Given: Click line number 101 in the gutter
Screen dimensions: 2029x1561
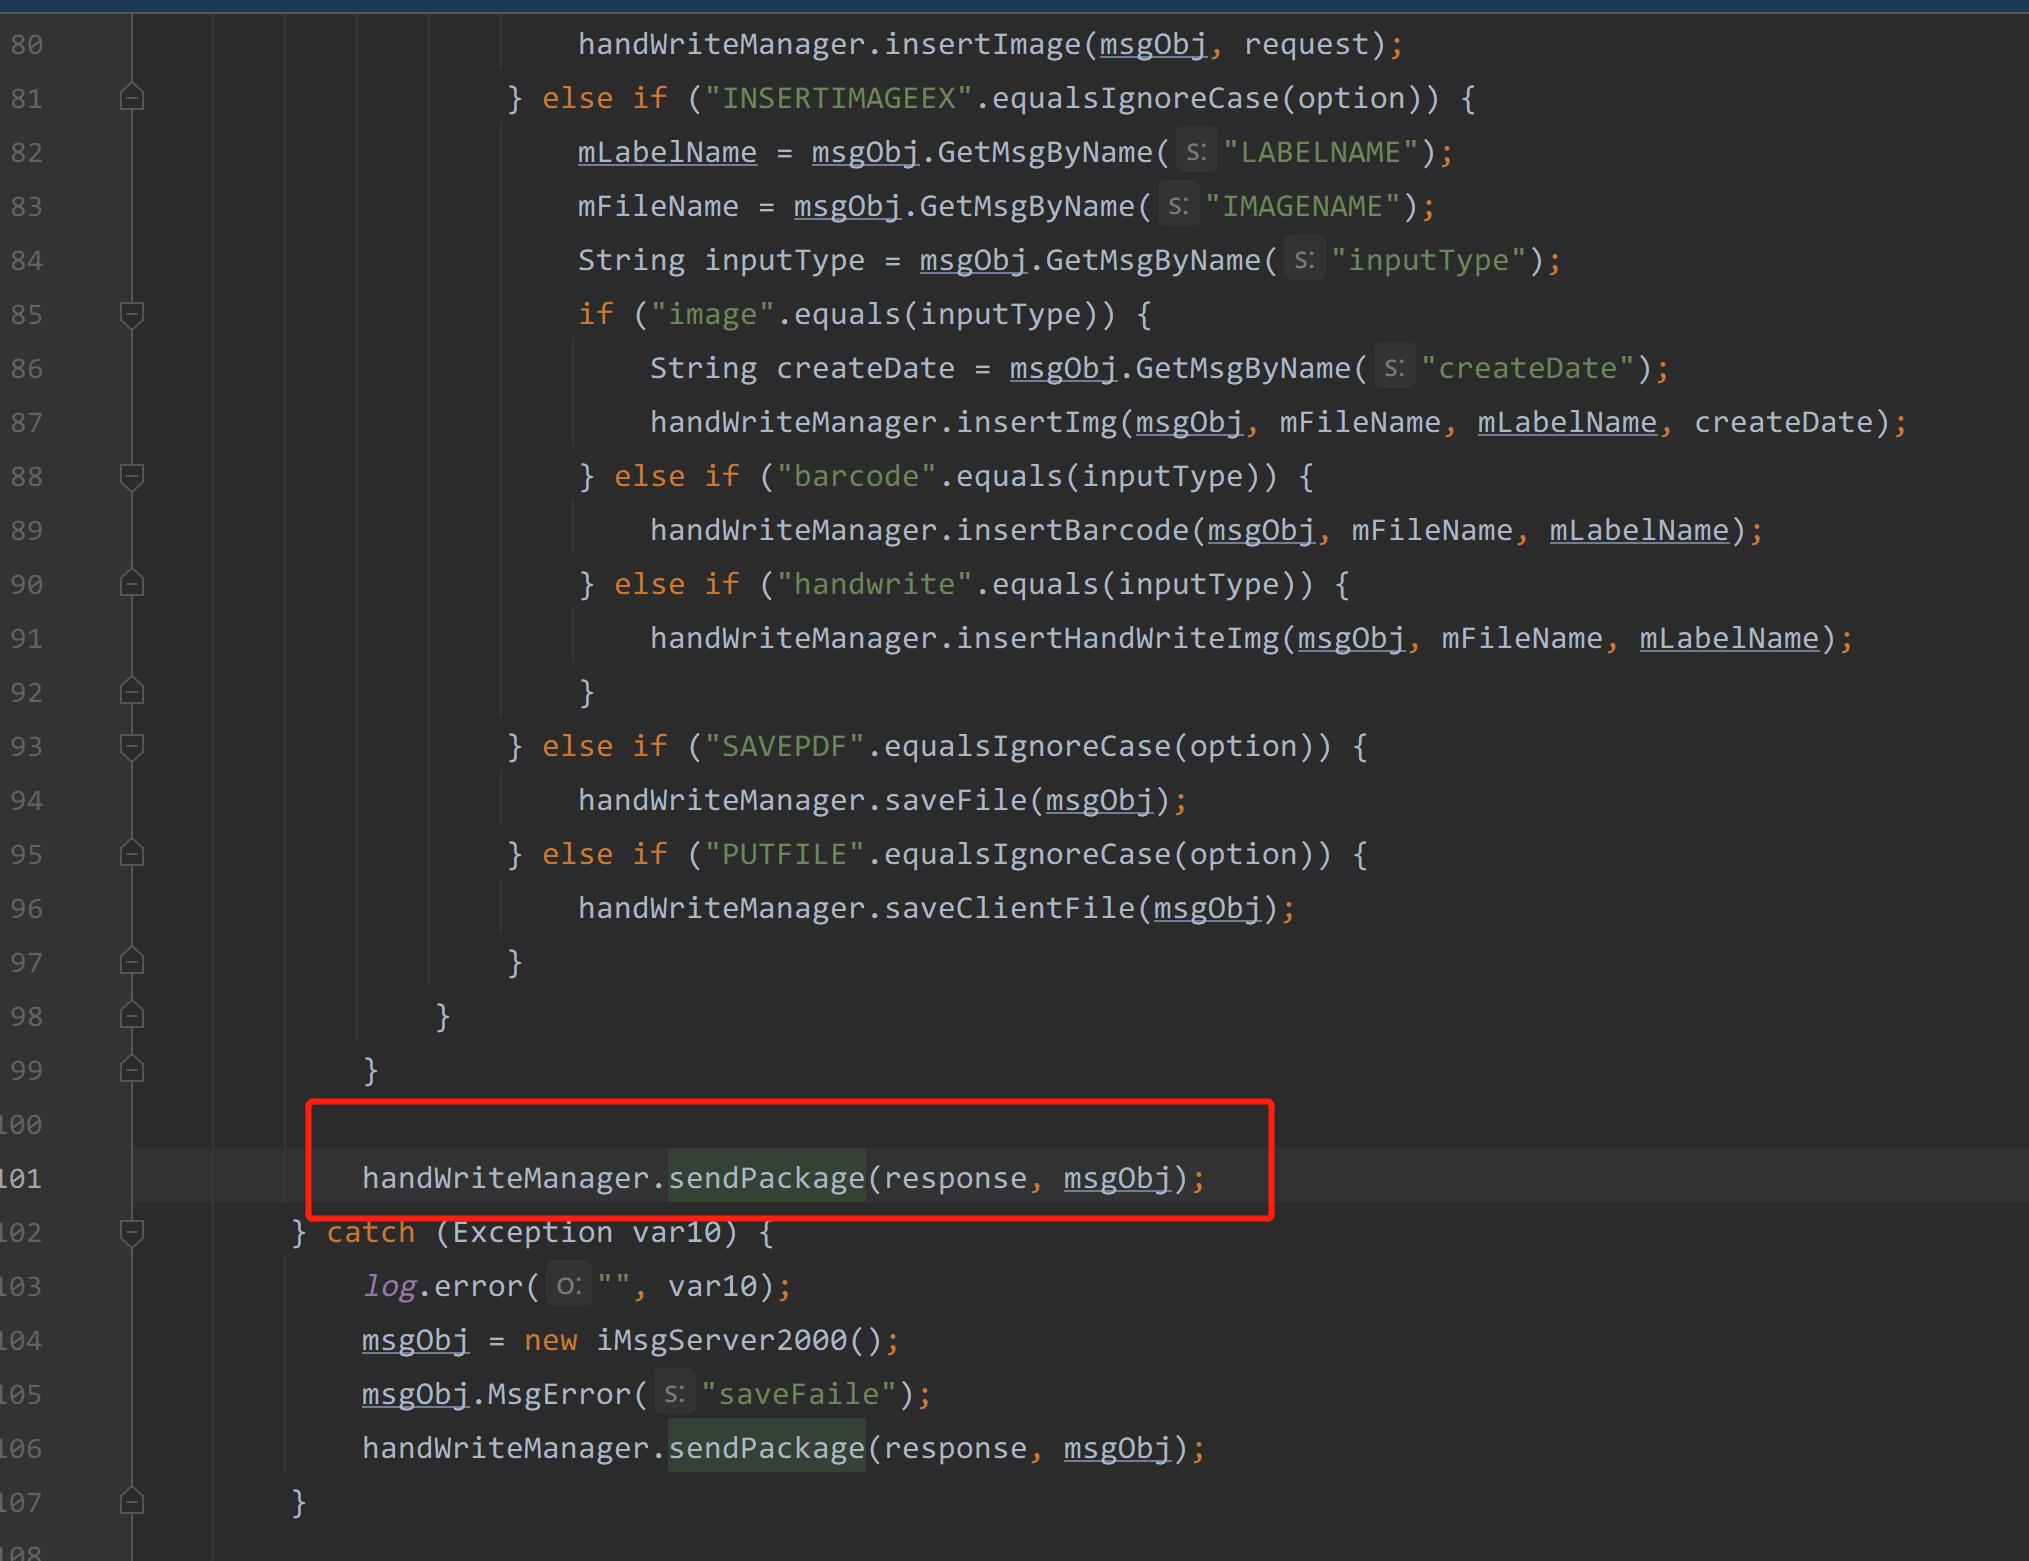Looking at the screenshot, I should (x=22, y=1178).
